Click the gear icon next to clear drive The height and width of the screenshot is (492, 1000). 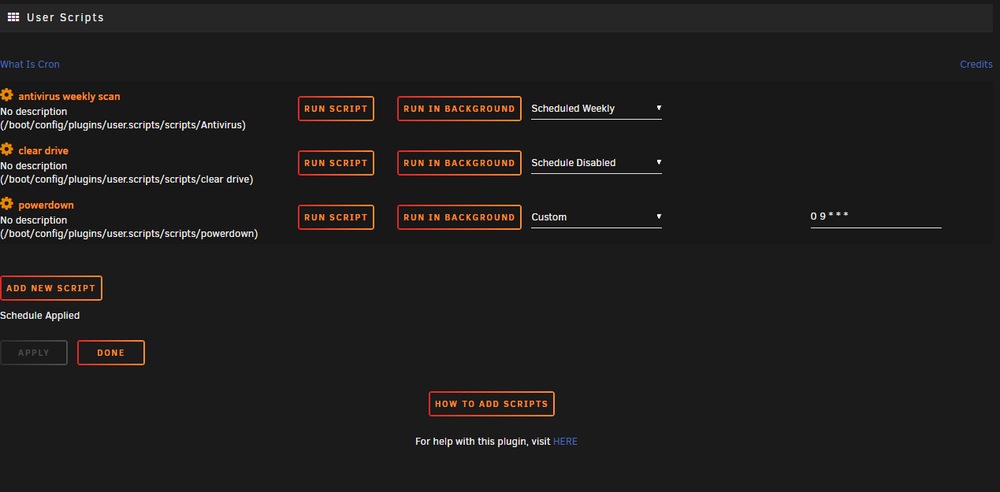(x=6, y=149)
